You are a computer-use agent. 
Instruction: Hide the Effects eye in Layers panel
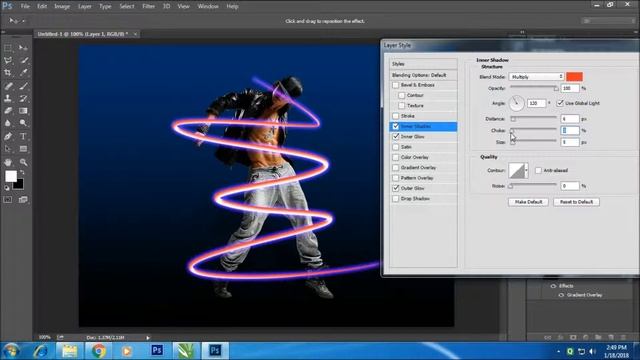point(553,286)
